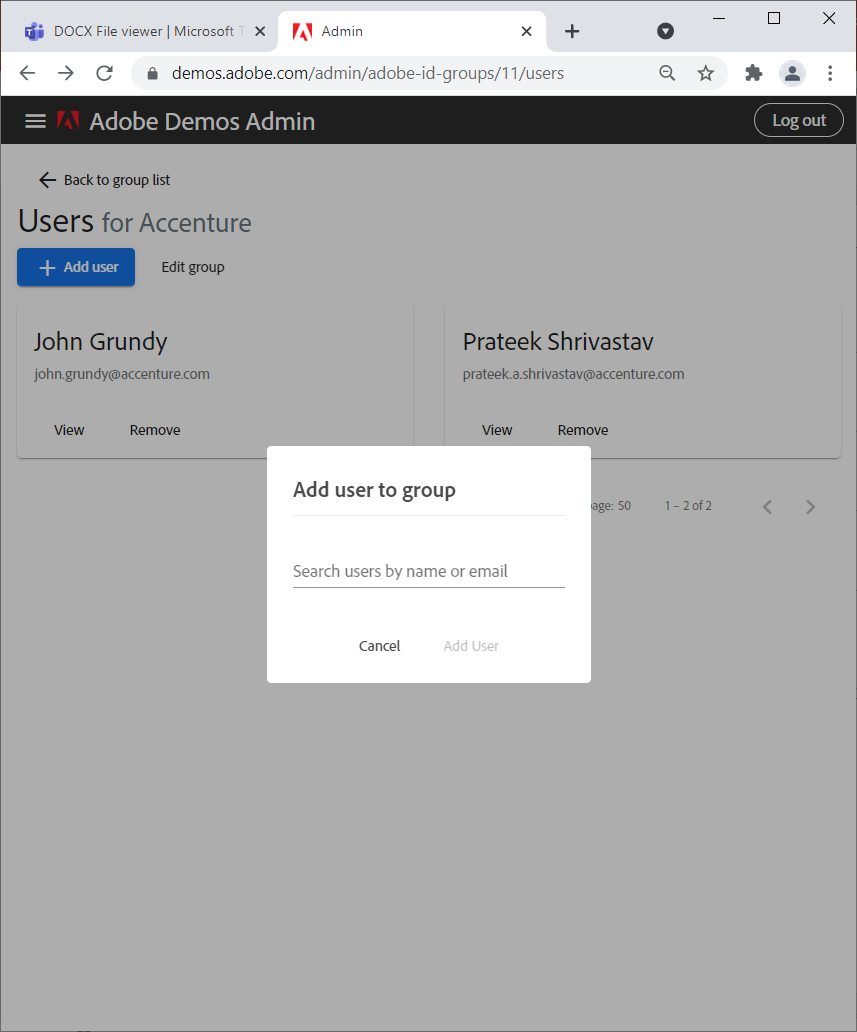The height and width of the screenshot is (1032, 857).
Task: Click the Add User dialog button
Action: pos(471,646)
